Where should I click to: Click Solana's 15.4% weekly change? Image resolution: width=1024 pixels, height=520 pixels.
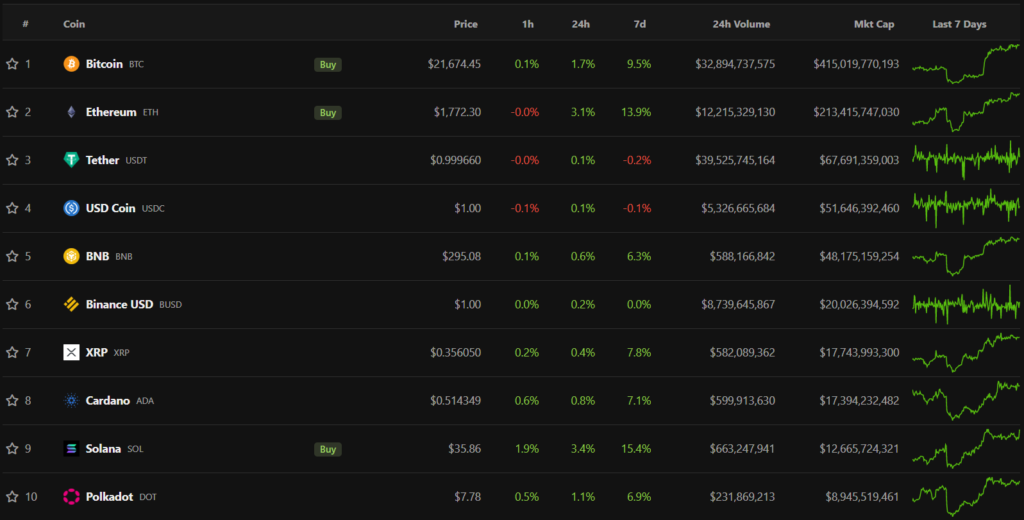pyautogui.click(x=636, y=449)
